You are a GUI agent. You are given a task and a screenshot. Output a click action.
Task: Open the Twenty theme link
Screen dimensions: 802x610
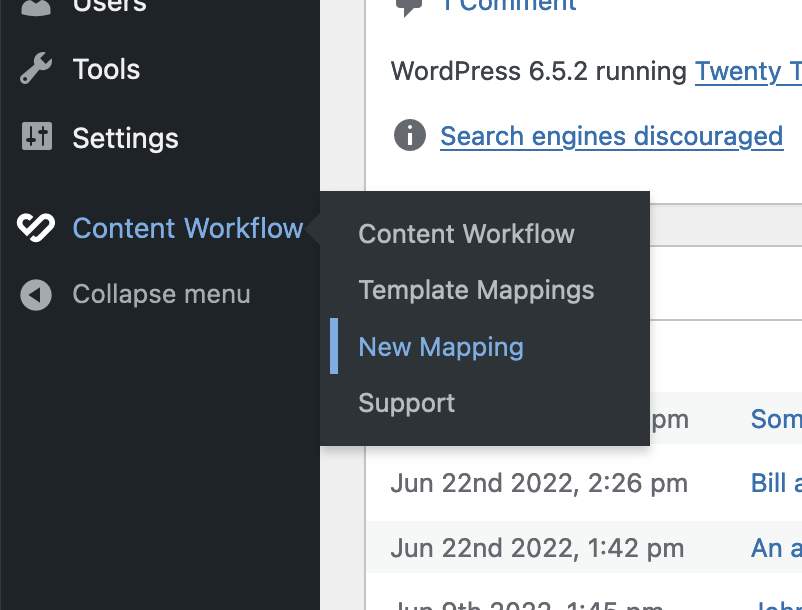[748, 72]
